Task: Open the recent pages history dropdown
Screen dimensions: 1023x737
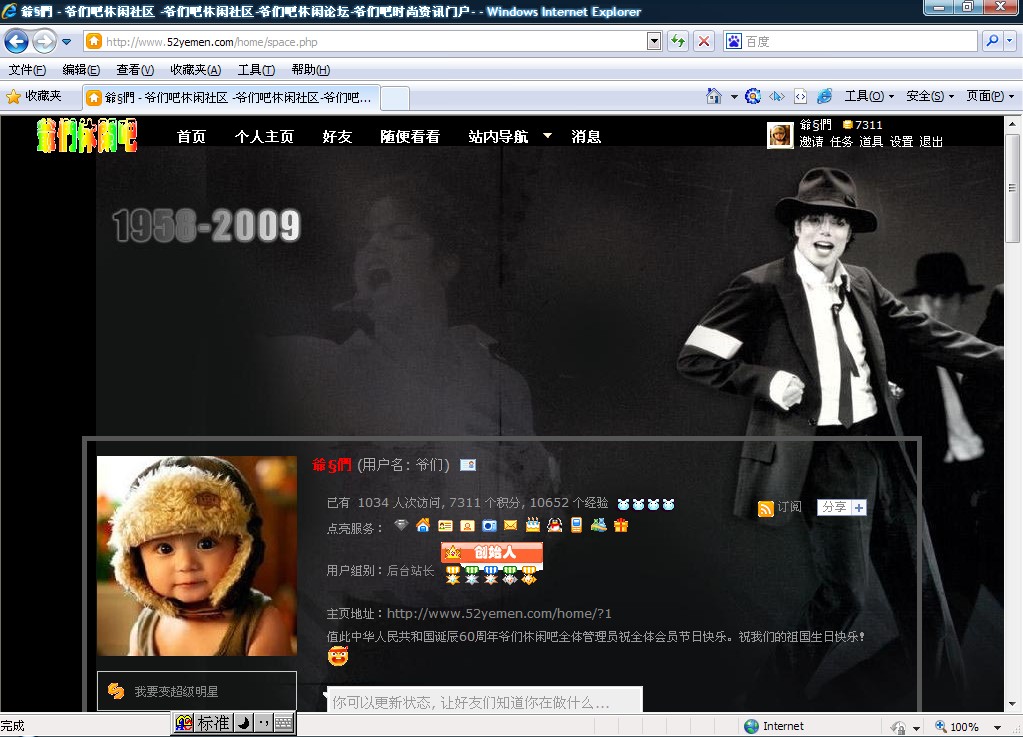Action: click(67, 42)
